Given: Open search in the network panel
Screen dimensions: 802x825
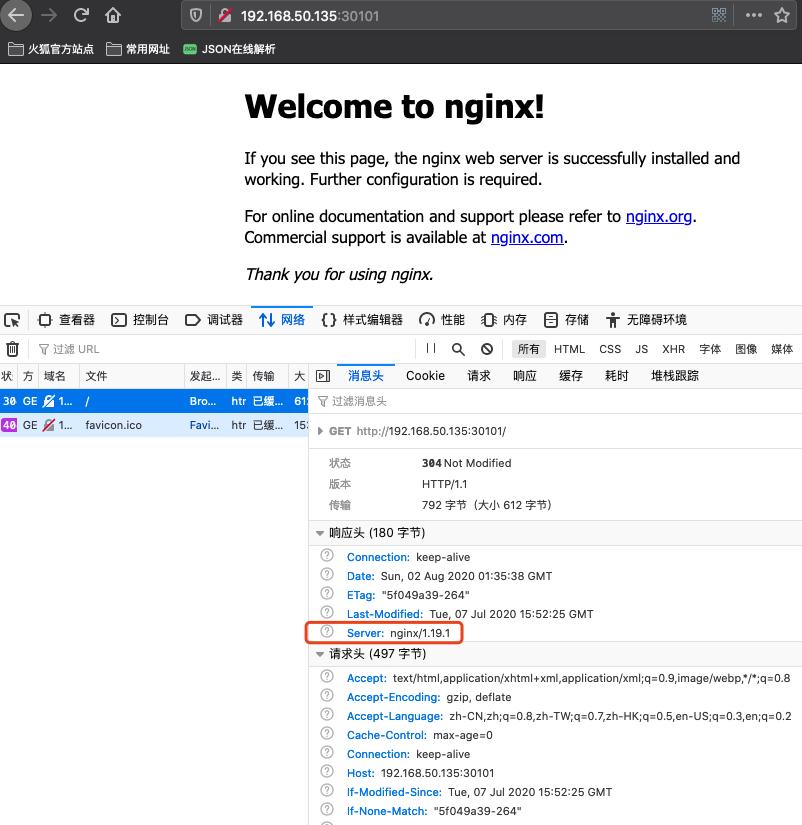Looking at the screenshot, I should click(458, 349).
